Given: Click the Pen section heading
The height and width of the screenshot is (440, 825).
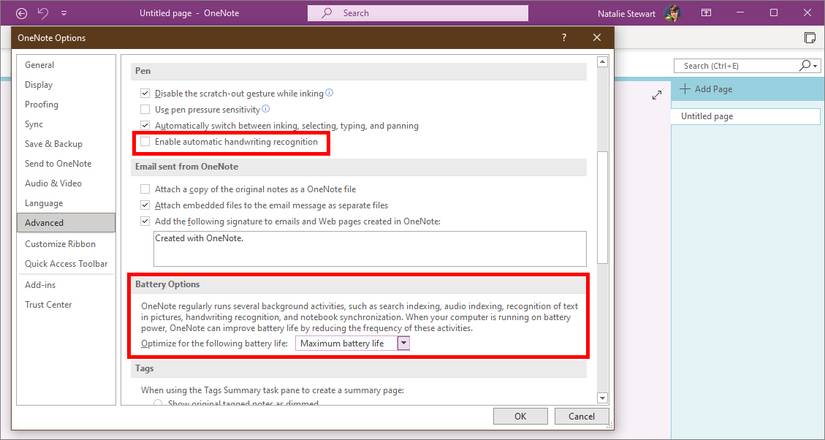Looking at the screenshot, I should 143,71.
